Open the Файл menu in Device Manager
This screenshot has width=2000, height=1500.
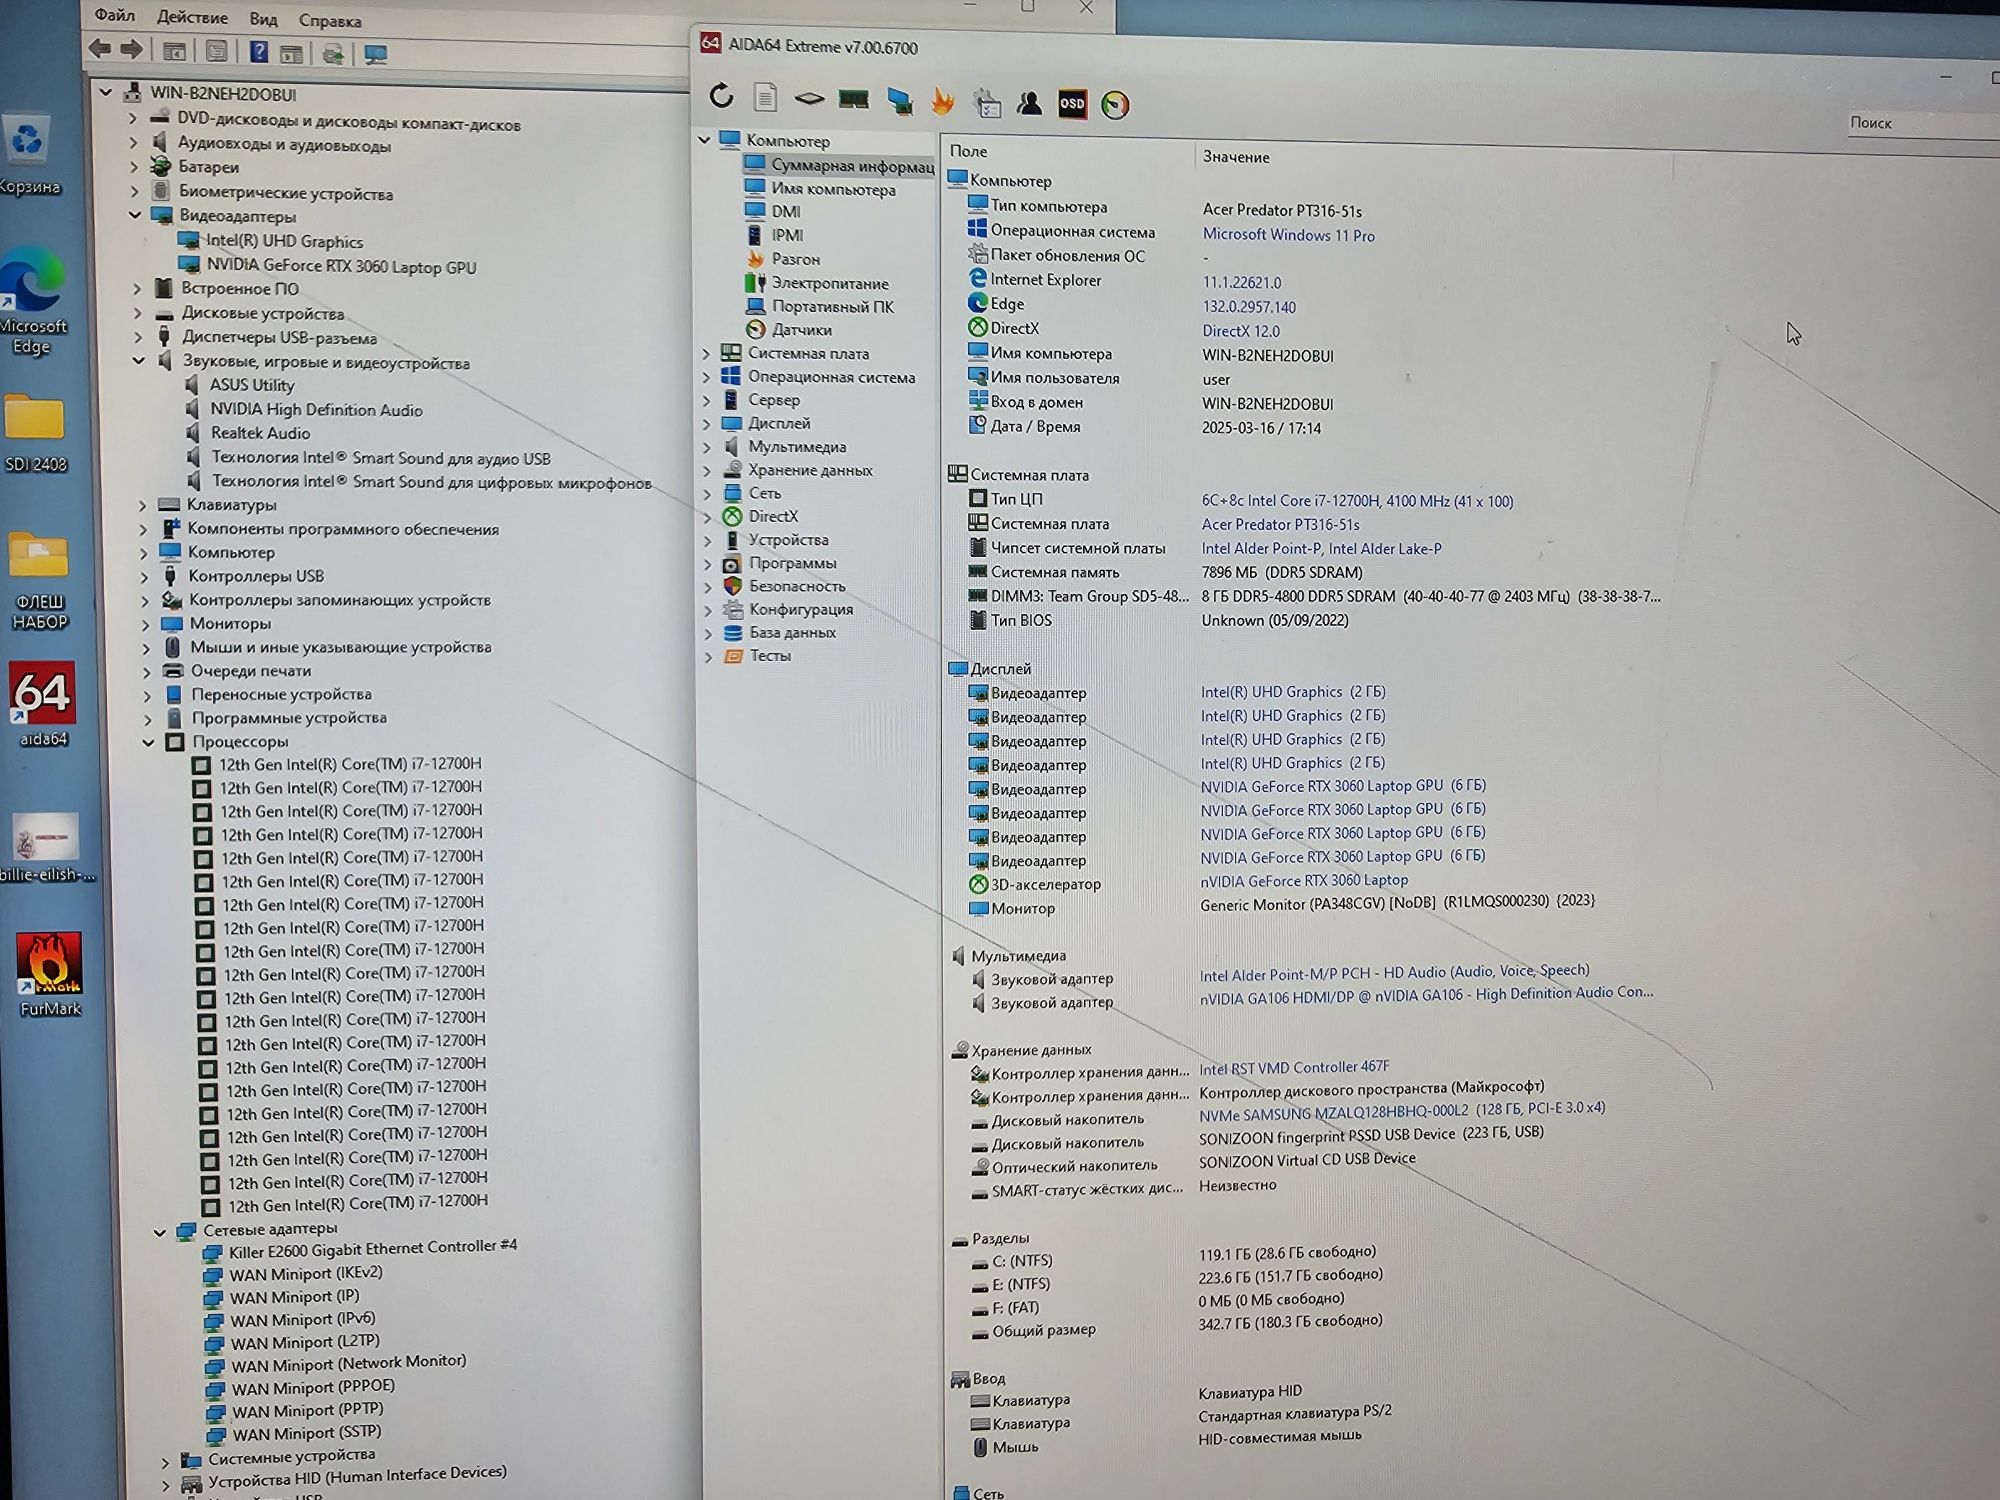pyautogui.click(x=115, y=15)
